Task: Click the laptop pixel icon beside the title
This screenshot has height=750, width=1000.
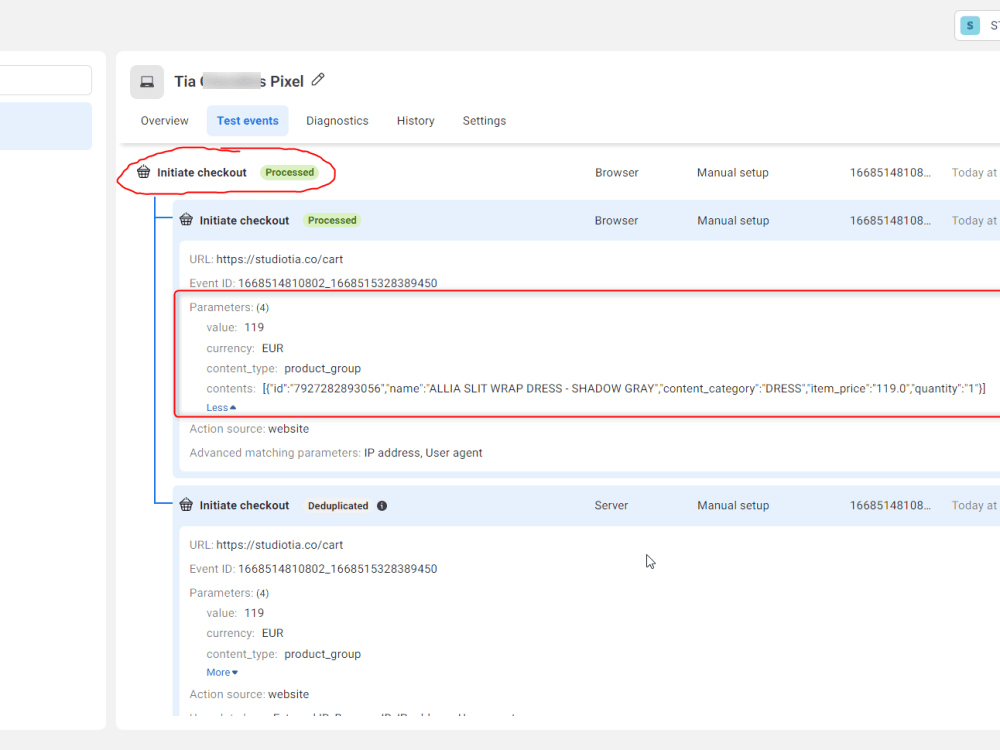Action: click(x=147, y=82)
